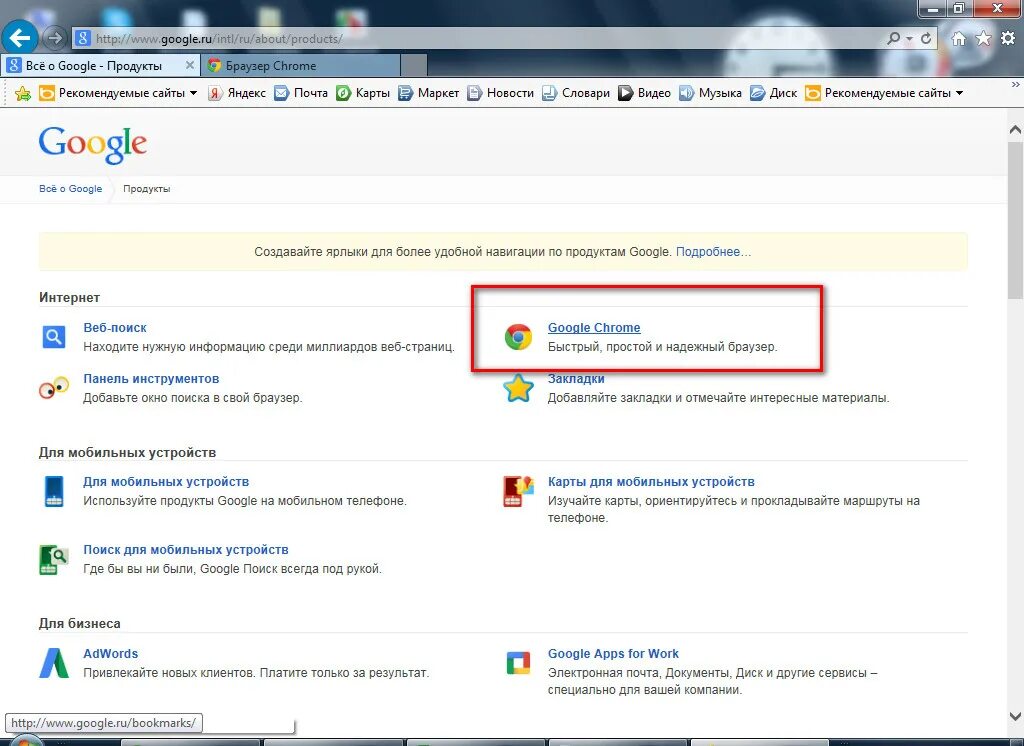Click the Google Chrome product icon
The image size is (1024, 746).
click(519, 337)
